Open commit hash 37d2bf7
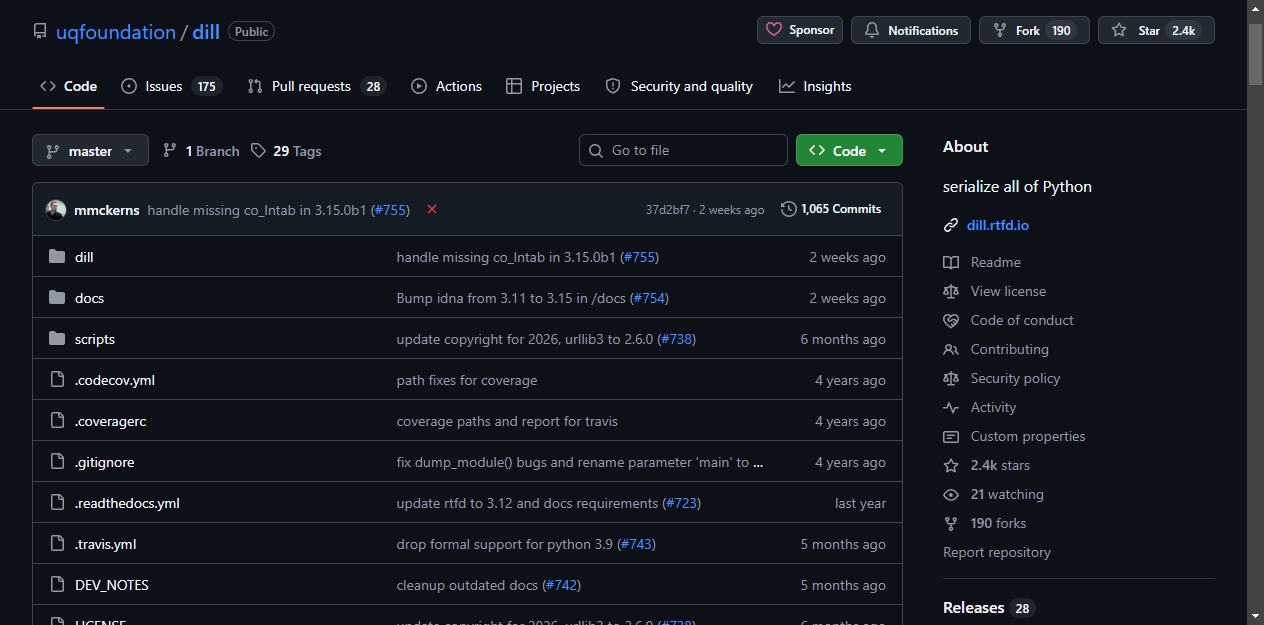Image resolution: width=1264 pixels, height=625 pixels. point(667,210)
